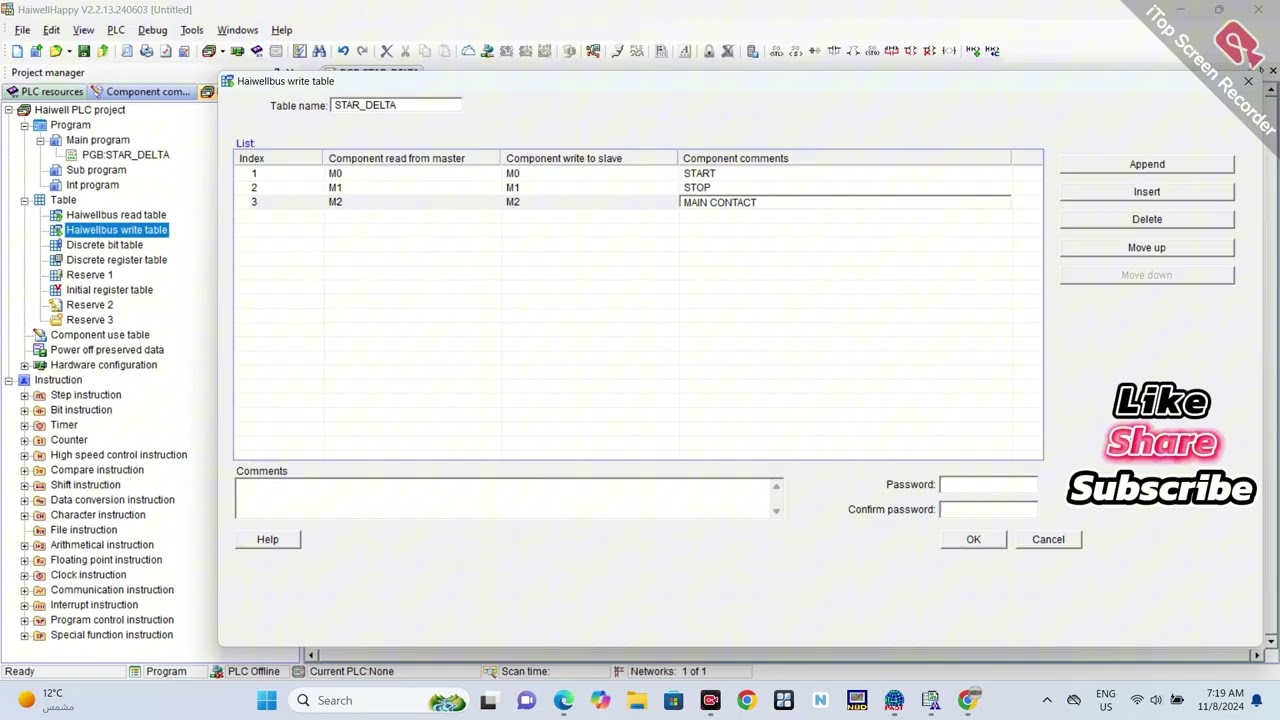Screen dimensions: 1280x720
Task: Select Power off preserved data item
Action: tap(107, 350)
